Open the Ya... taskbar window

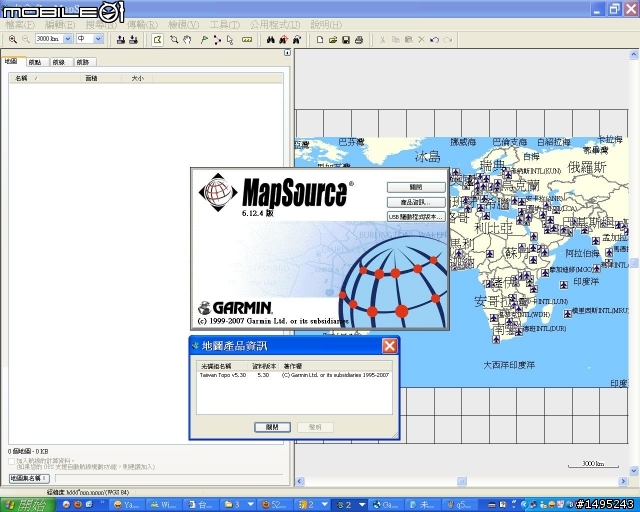click(x=126, y=505)
